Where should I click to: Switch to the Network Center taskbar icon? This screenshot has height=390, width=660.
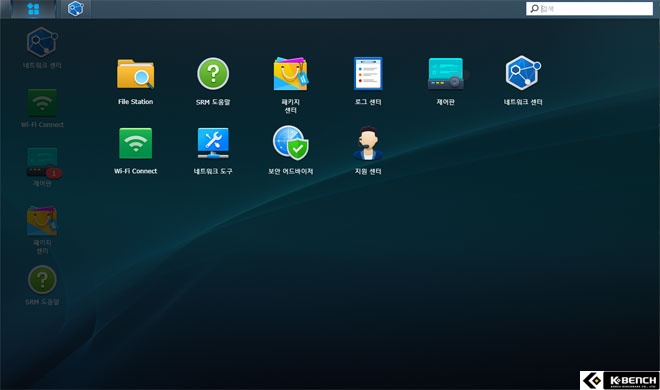click(x=76, y=9)
